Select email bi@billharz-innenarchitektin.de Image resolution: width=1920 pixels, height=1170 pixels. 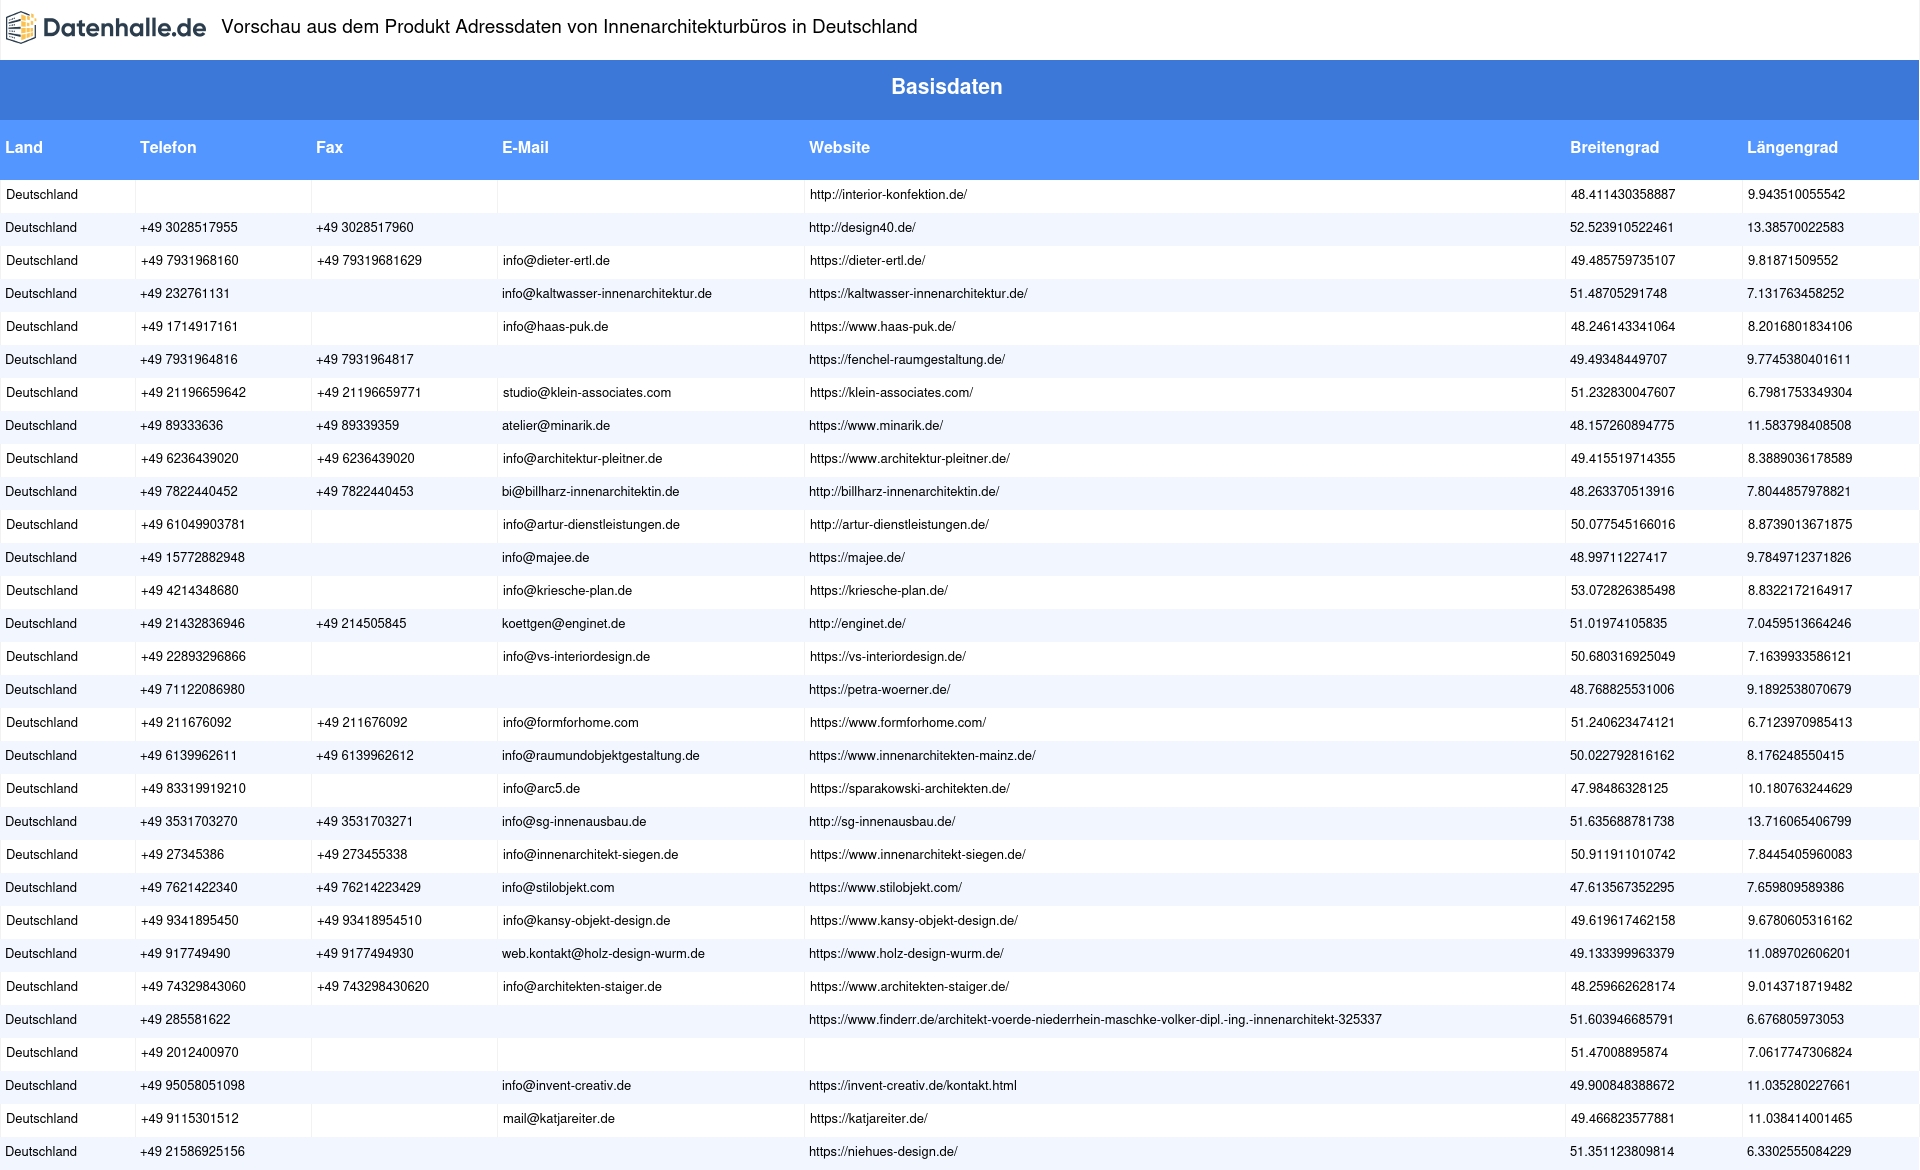pyautogui.click(x=590, y=492)
